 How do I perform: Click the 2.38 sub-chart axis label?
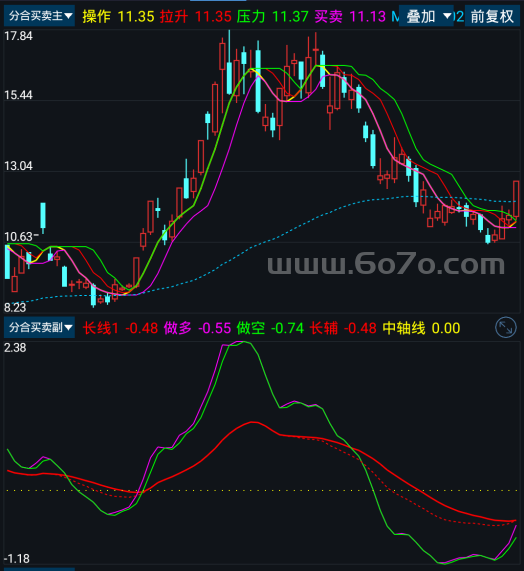[x=15, y=348]
